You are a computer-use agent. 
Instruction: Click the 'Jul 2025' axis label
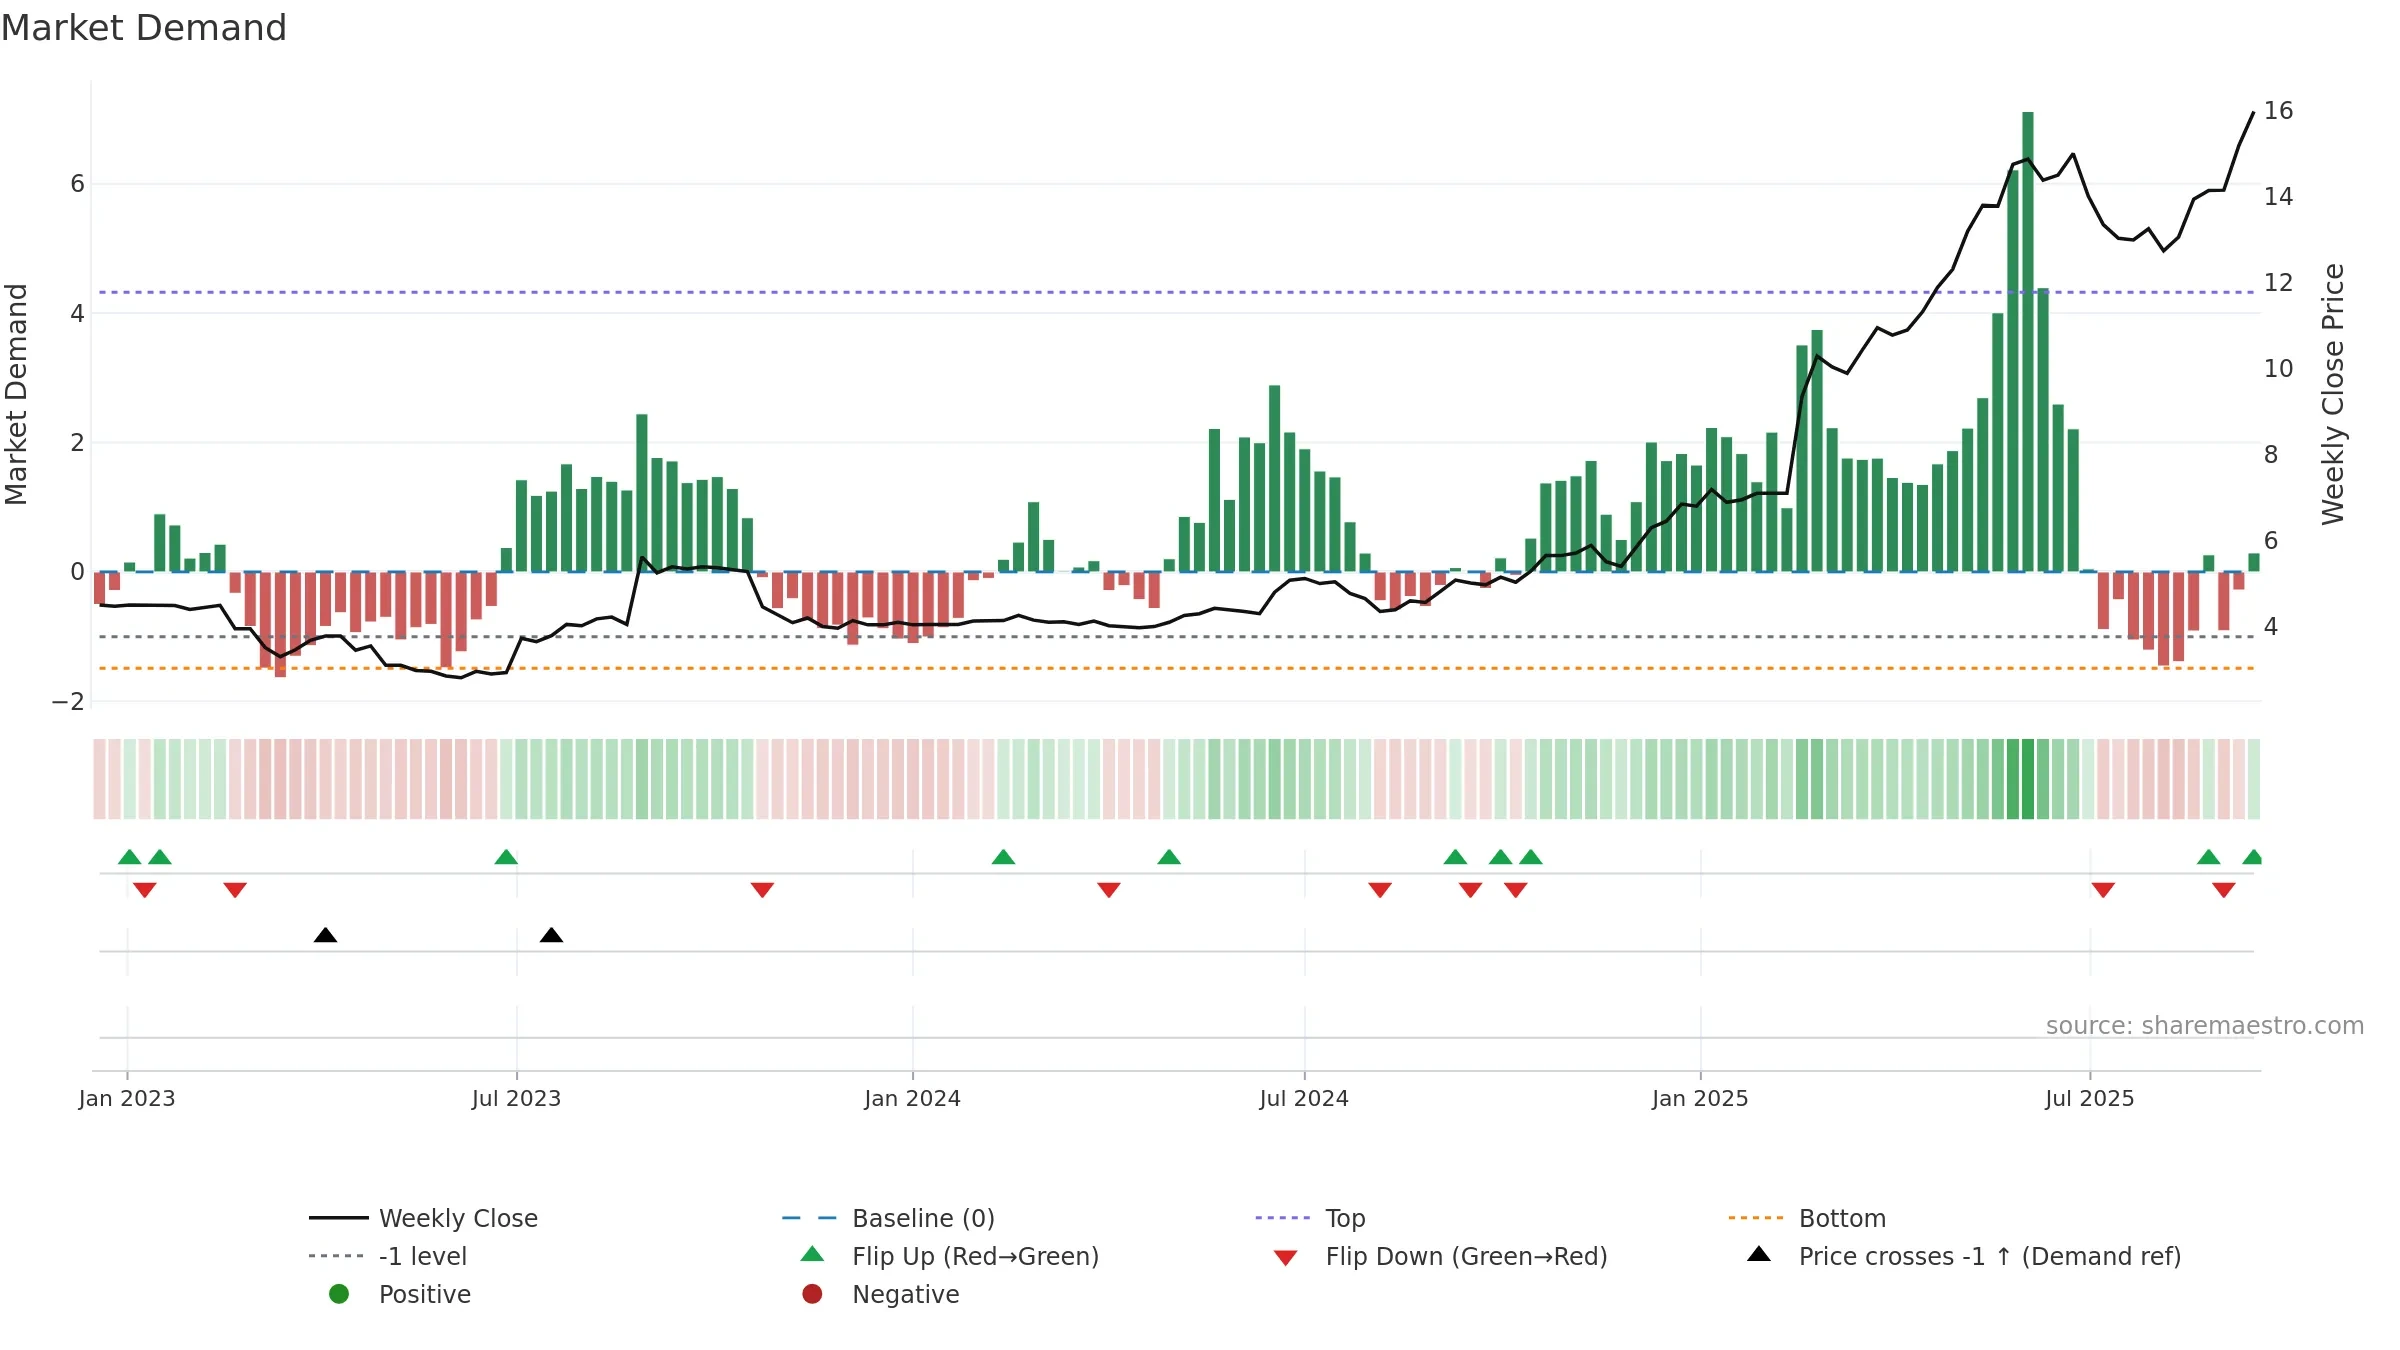coord(2090,1098)
